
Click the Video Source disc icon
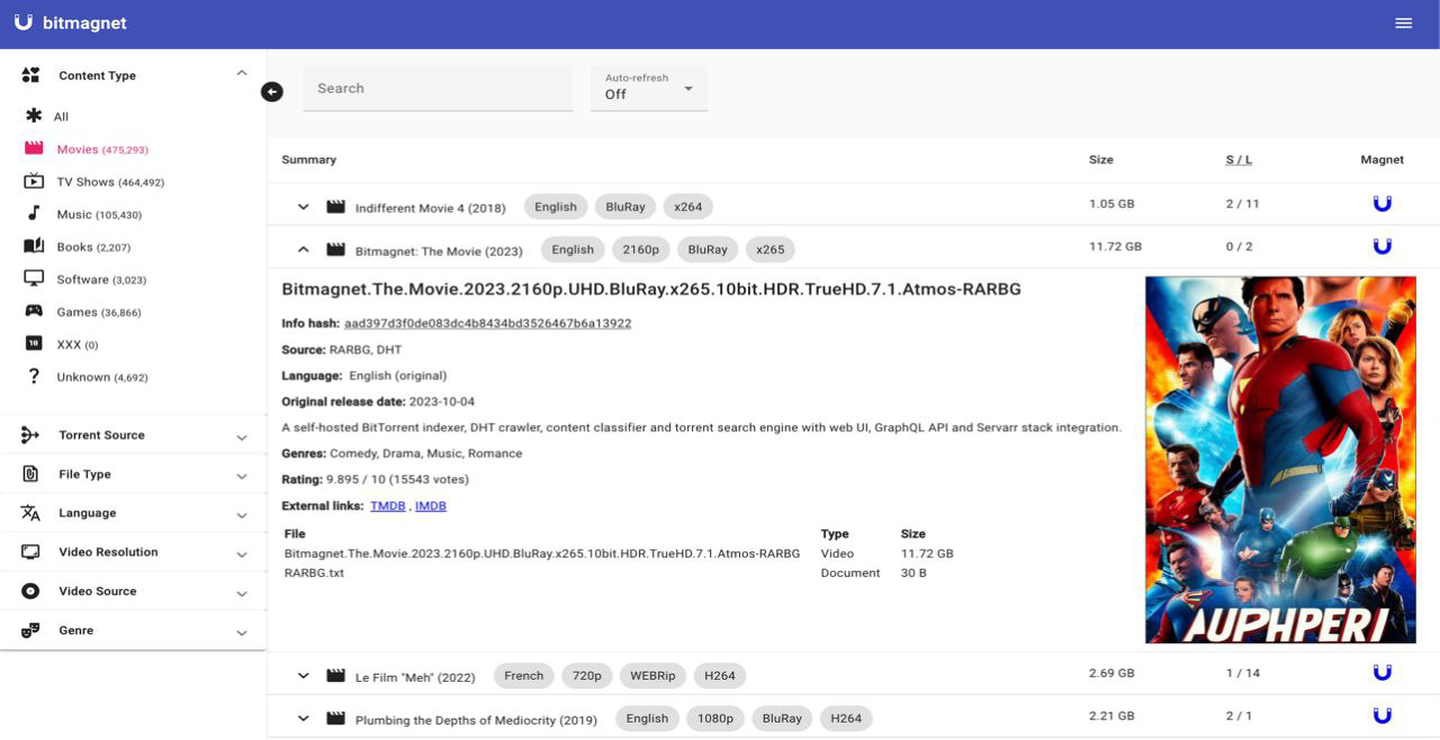[31, 591]
